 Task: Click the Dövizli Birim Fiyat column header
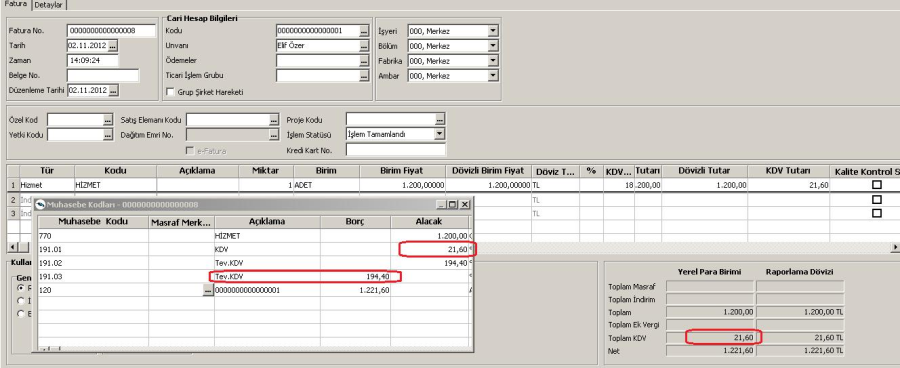[x=488, y=171]
